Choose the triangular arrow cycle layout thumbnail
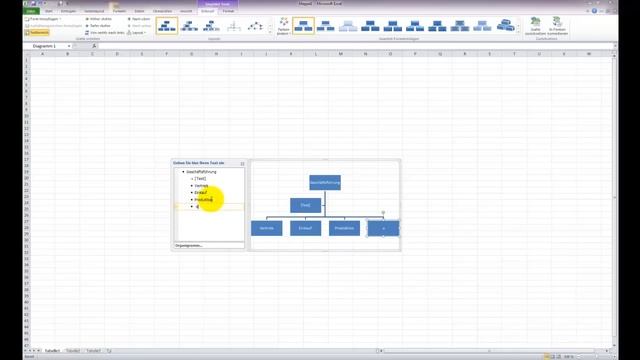The width and height of the screenshot is (640, 360). pos(255,26)
